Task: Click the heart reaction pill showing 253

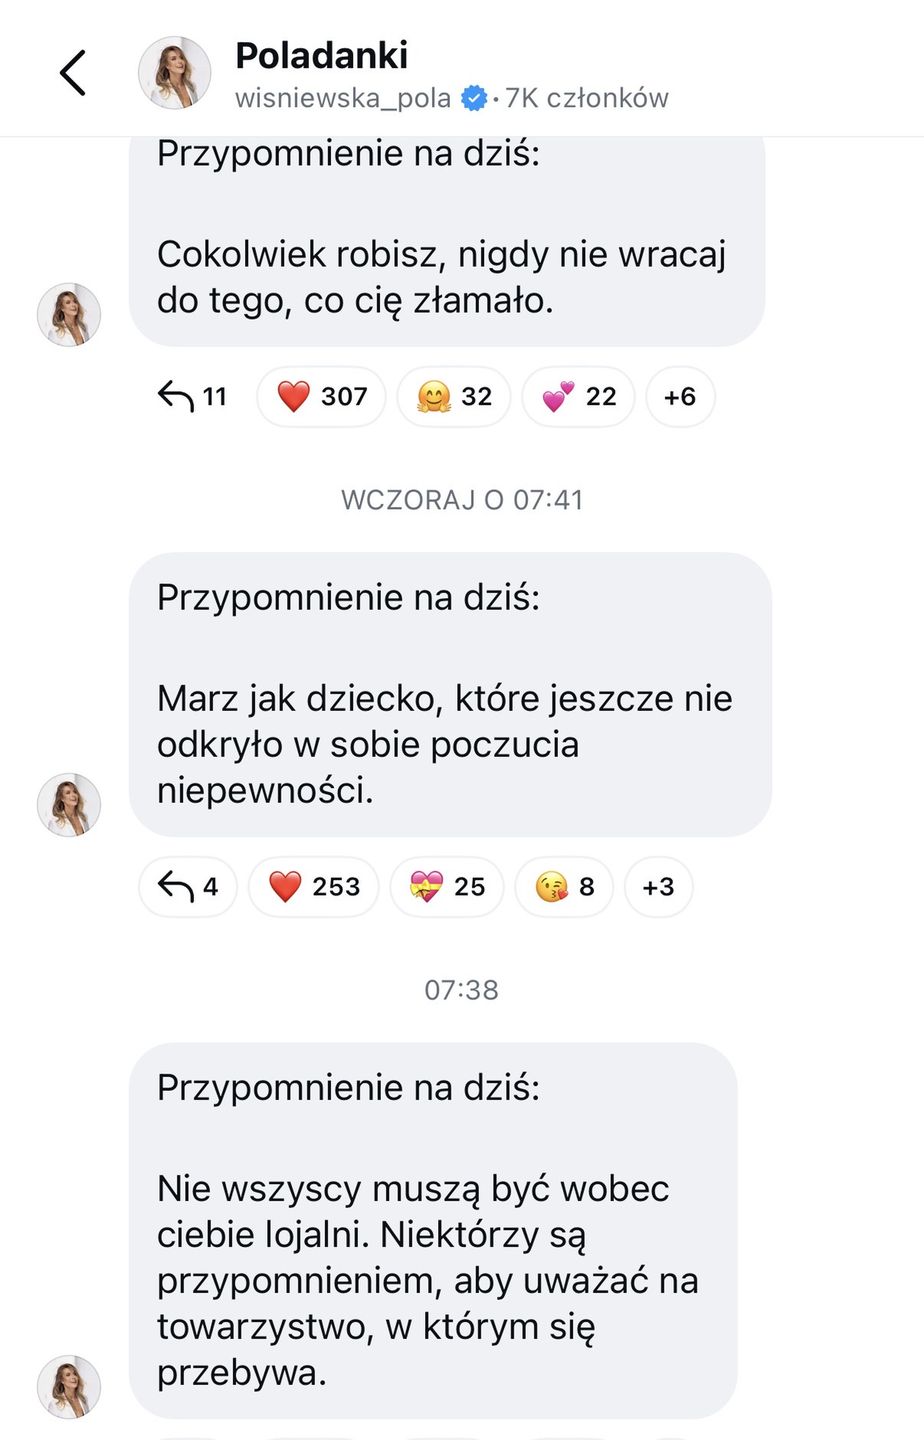Action: click(x=313, y=886)
